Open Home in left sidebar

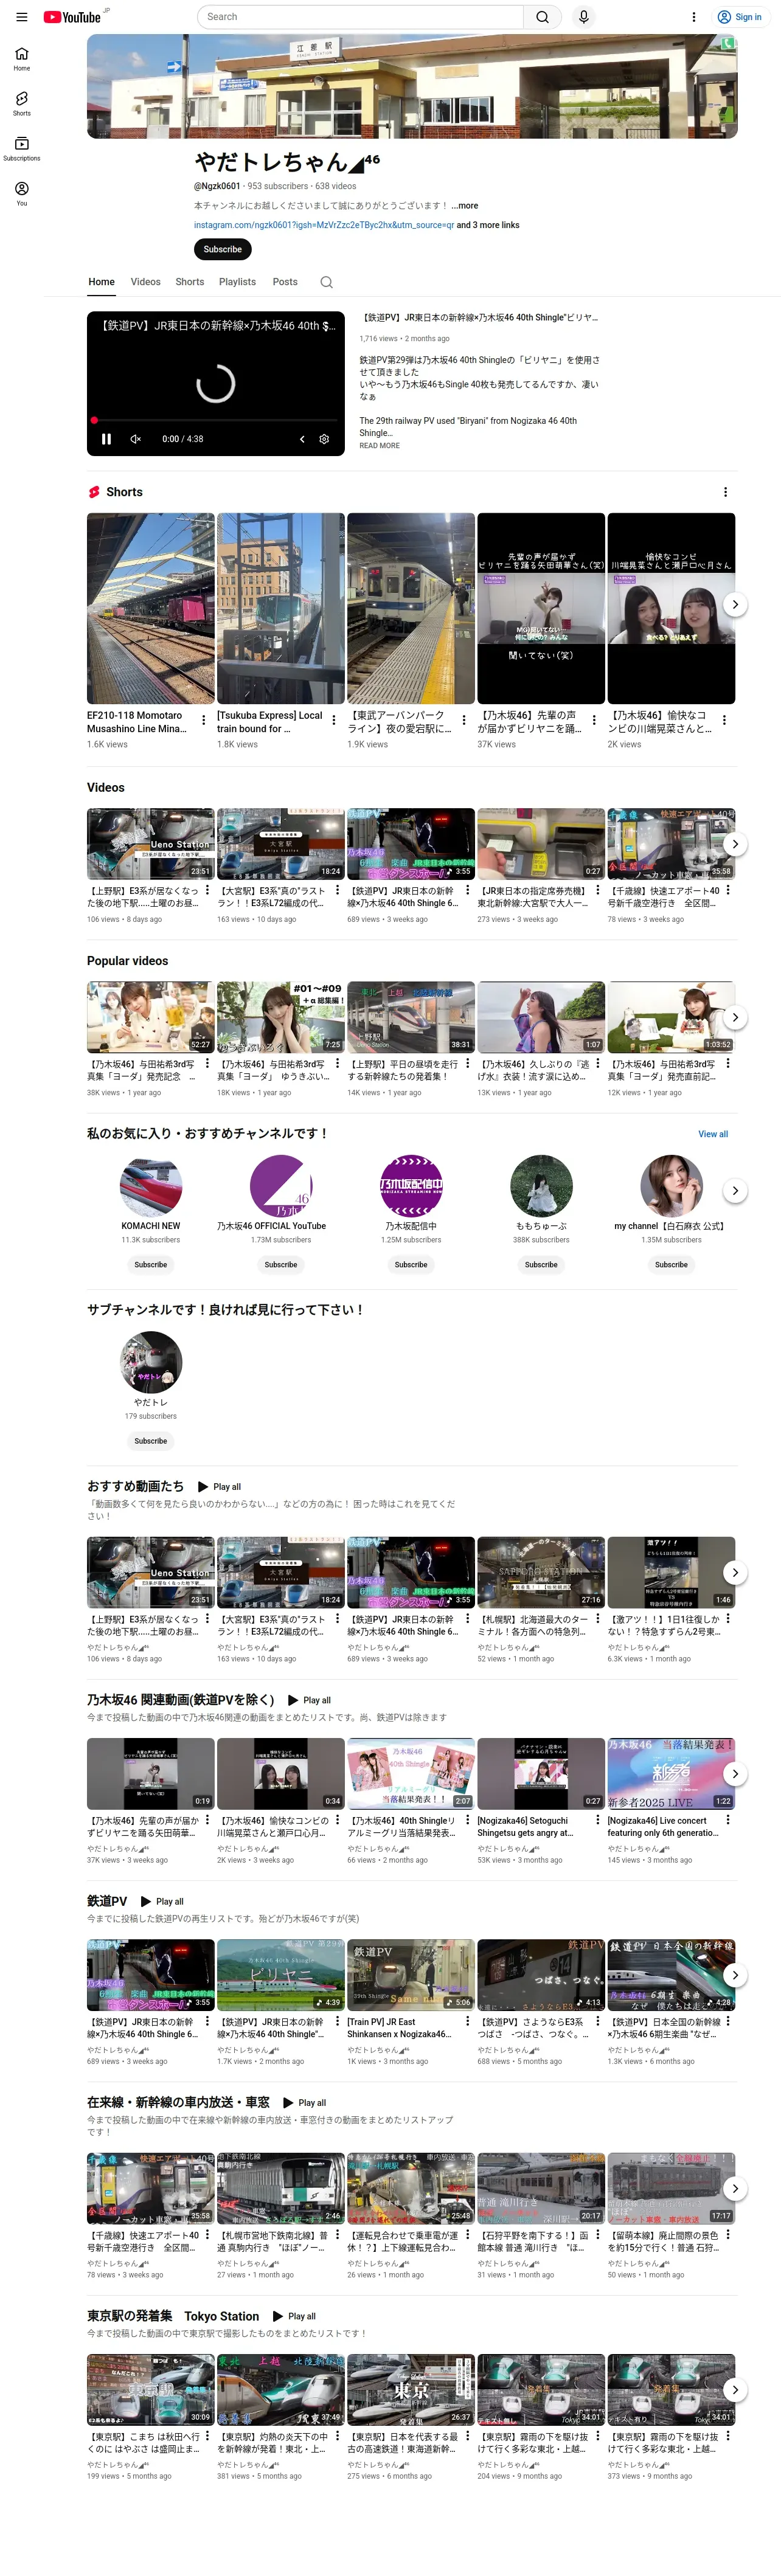22,59
